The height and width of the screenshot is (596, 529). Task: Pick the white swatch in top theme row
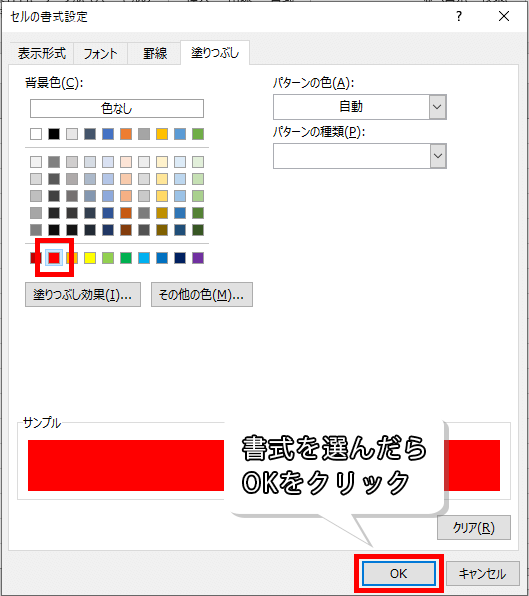pyautogui.click(x=36, y=134)
